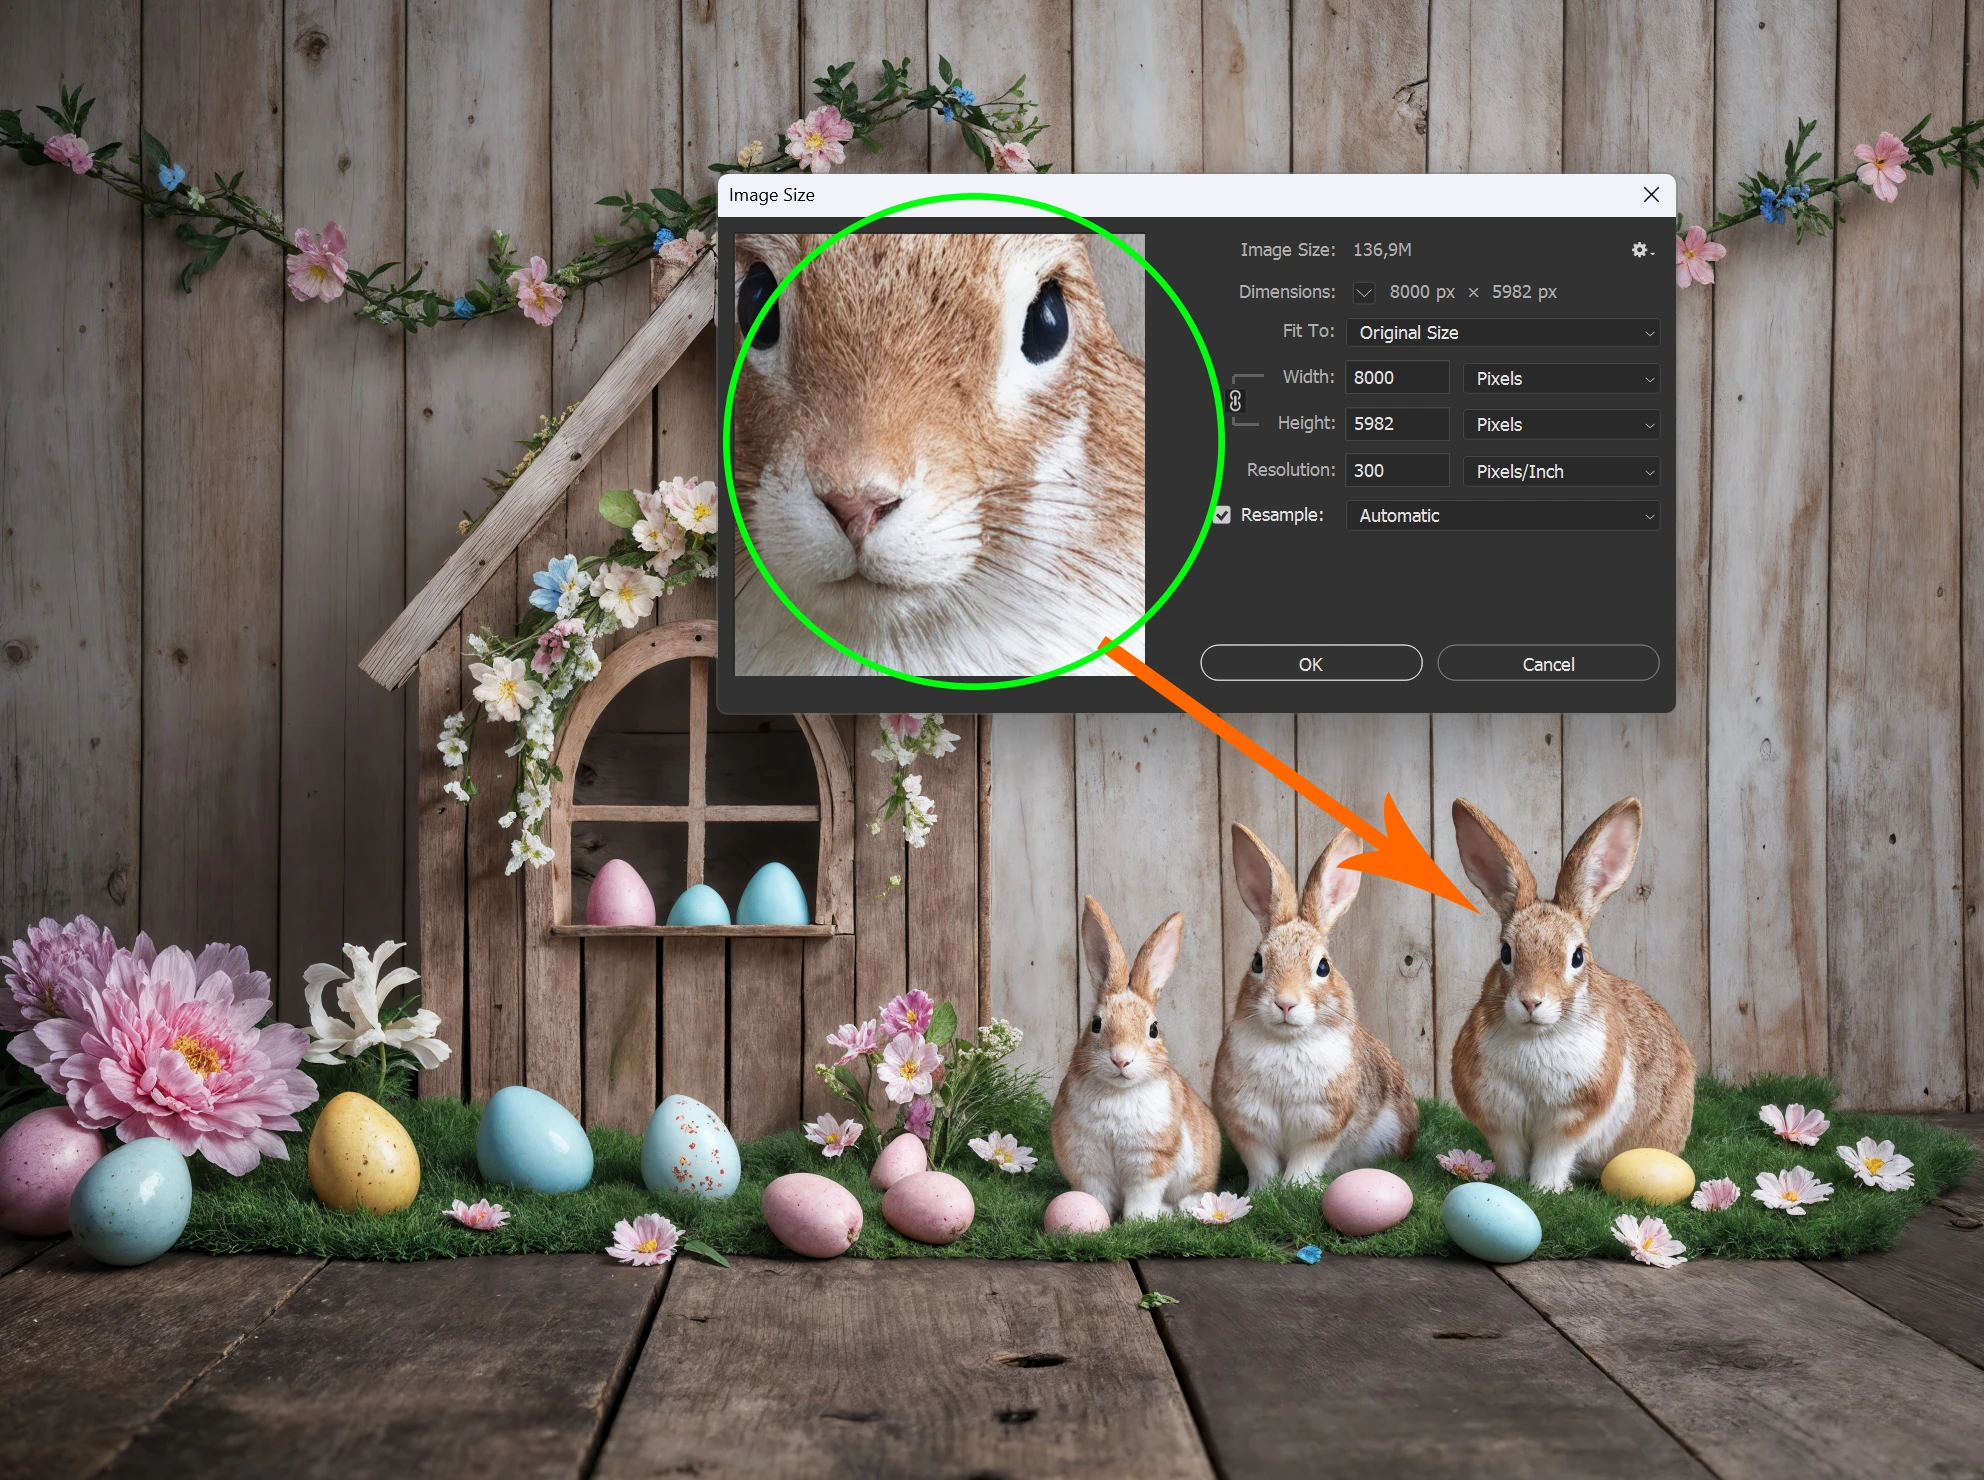Open the Dimensions unit chevron dropdown
1984x1480 pixels.
(1364, 292)
